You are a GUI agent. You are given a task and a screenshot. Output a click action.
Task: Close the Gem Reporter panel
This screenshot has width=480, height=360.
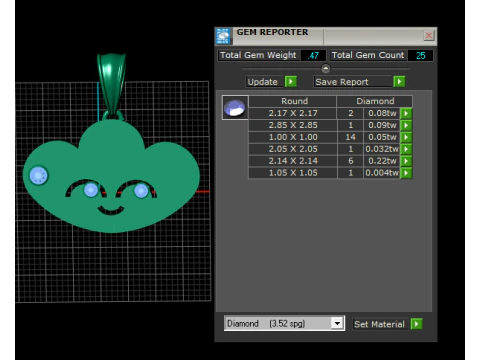point(429,35)
